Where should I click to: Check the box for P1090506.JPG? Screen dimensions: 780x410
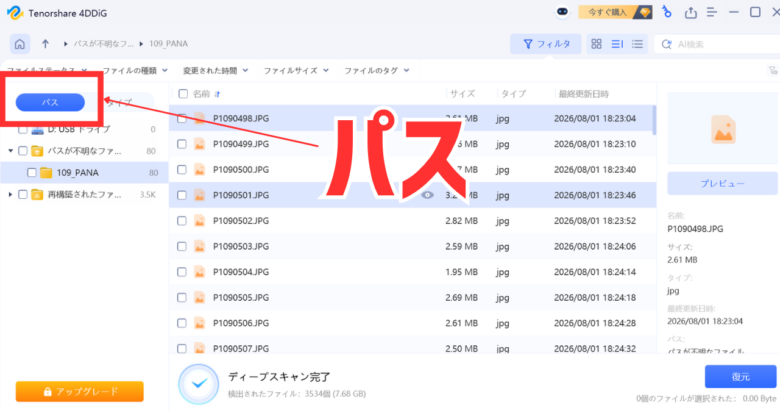click(182, 323)
